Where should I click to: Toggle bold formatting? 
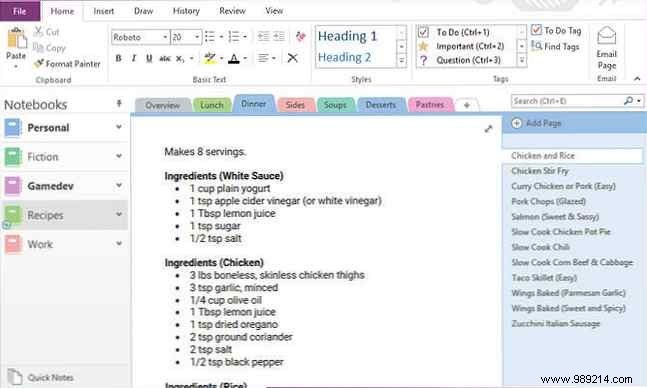click(x=118, y=58)
